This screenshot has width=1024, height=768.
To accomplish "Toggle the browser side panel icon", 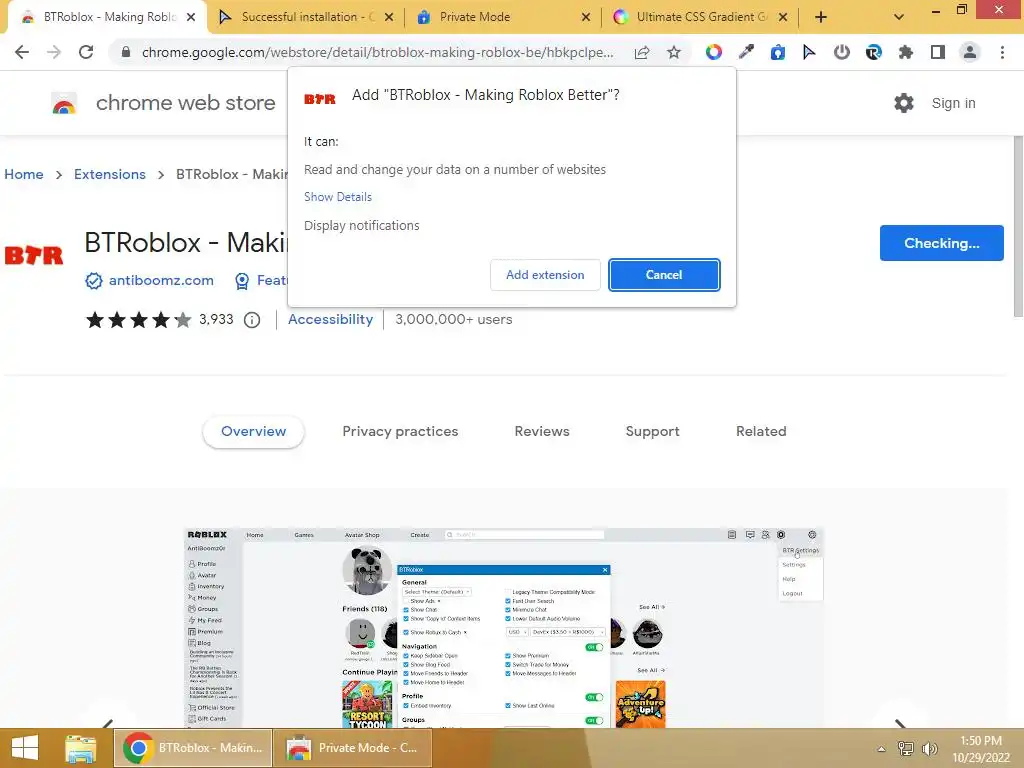I will (938, 52).
